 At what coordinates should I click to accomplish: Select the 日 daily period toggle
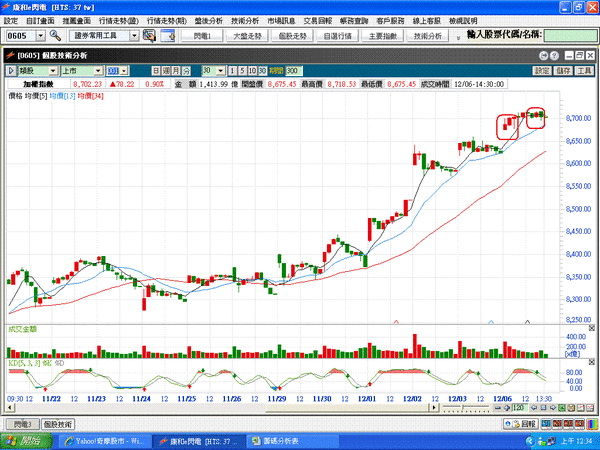156,71
